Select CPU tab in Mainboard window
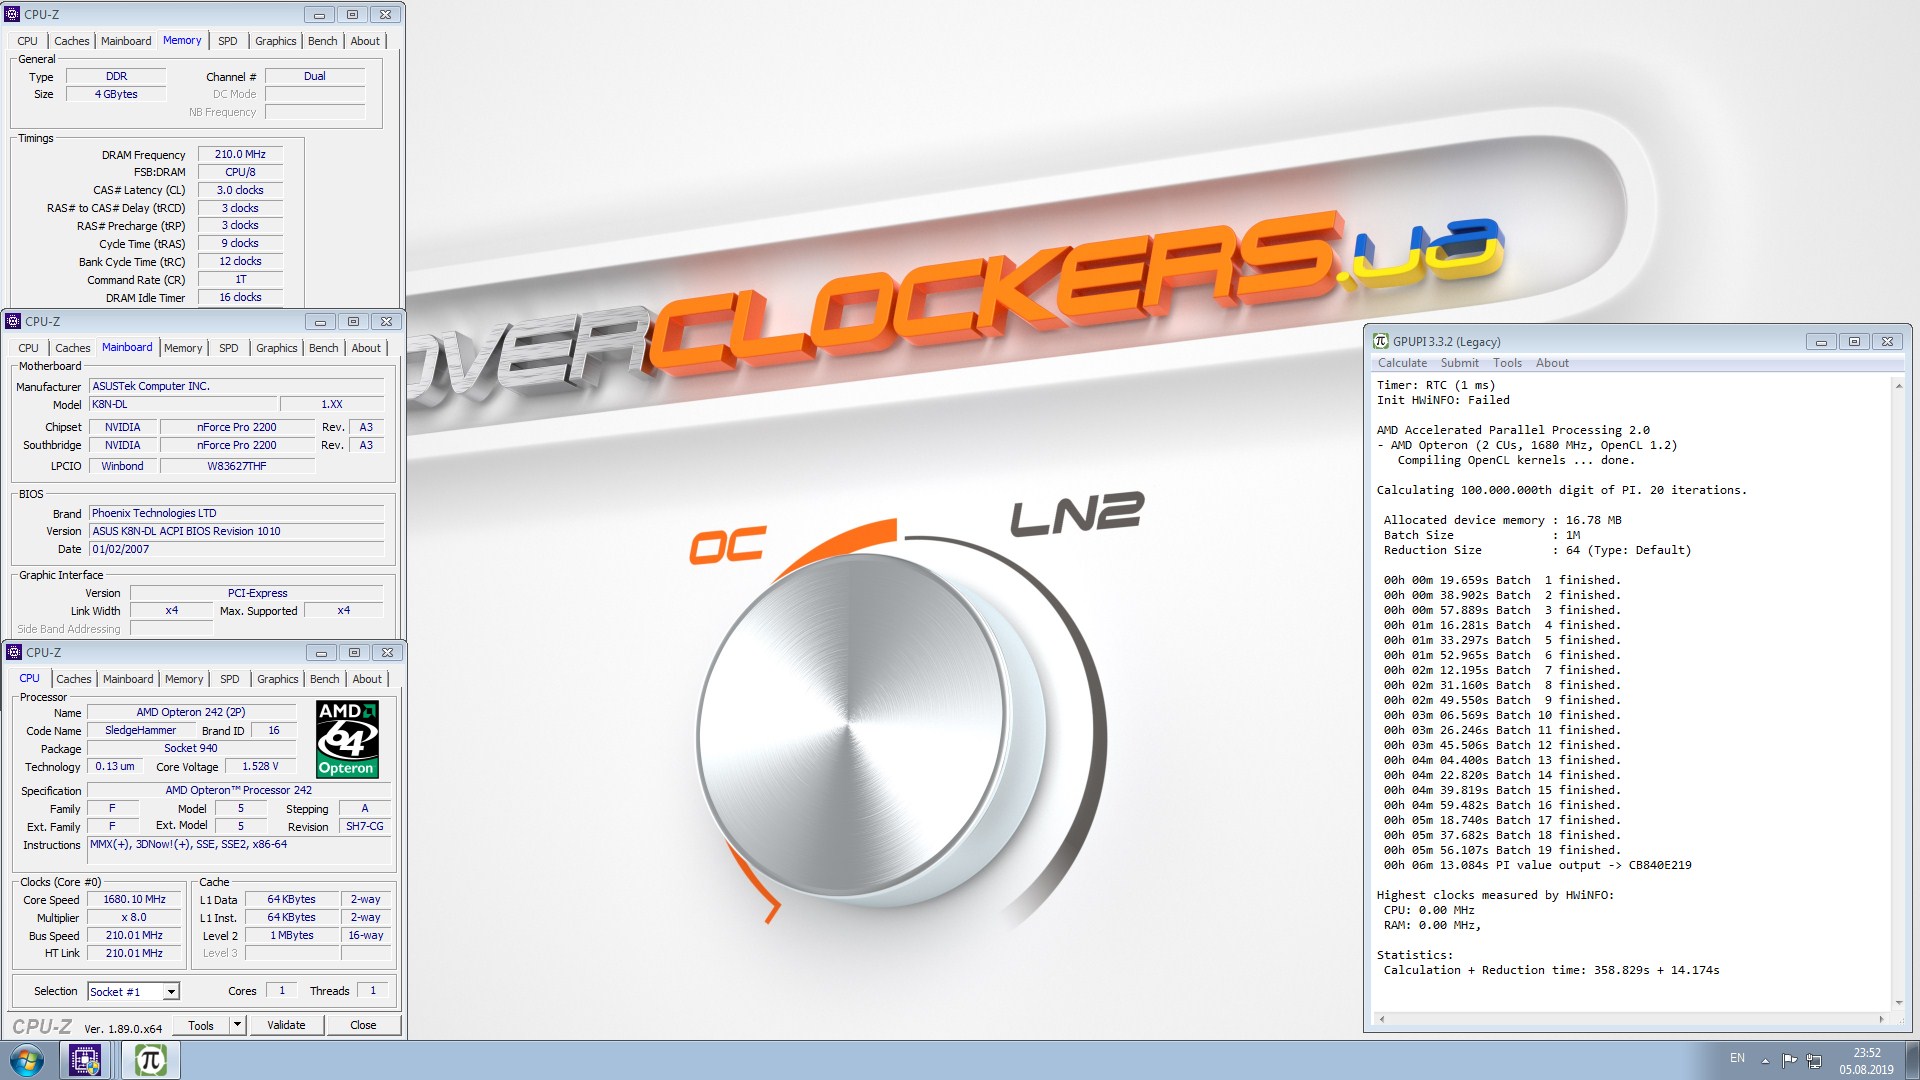 (28, 348)
